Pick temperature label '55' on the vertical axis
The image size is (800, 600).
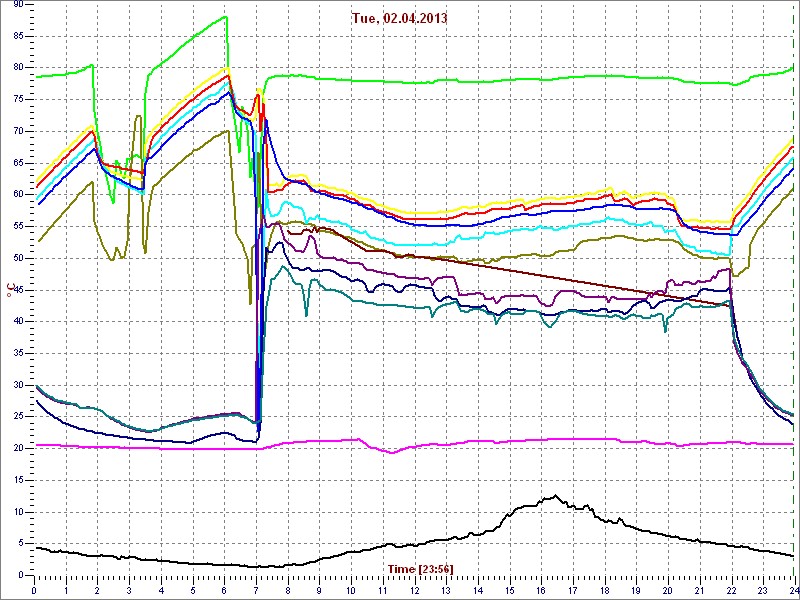[x=18, y=226]
